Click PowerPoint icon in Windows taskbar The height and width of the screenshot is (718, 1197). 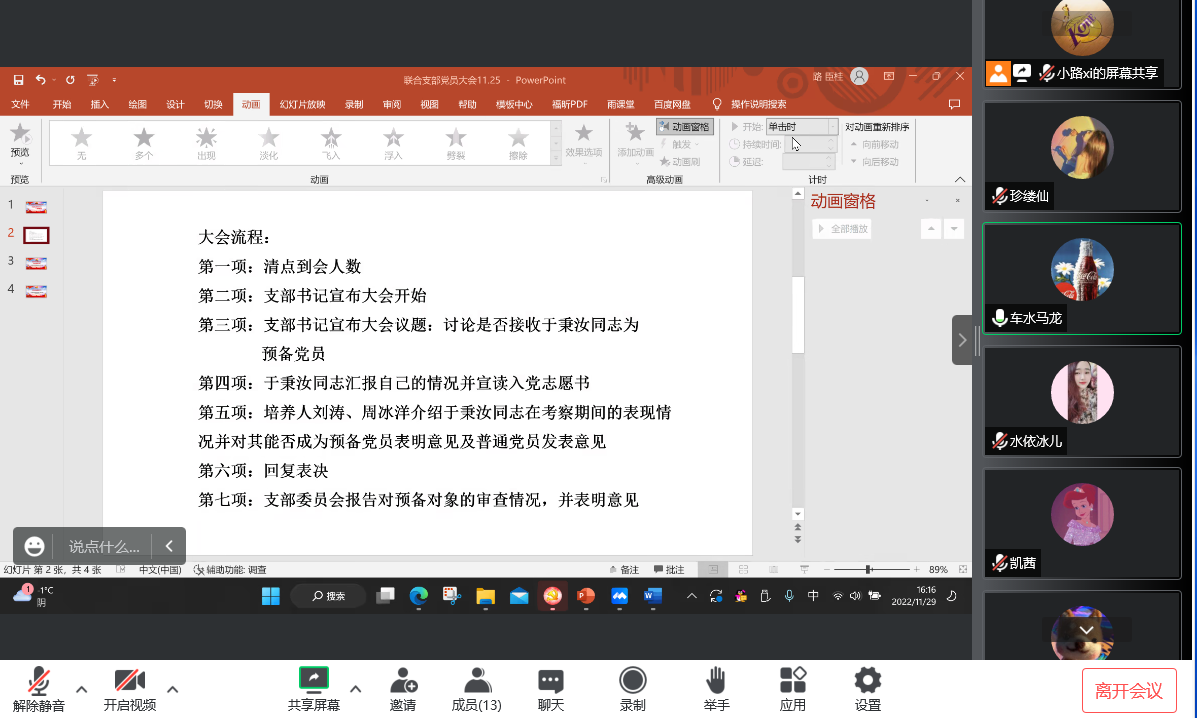pos(586,596)
